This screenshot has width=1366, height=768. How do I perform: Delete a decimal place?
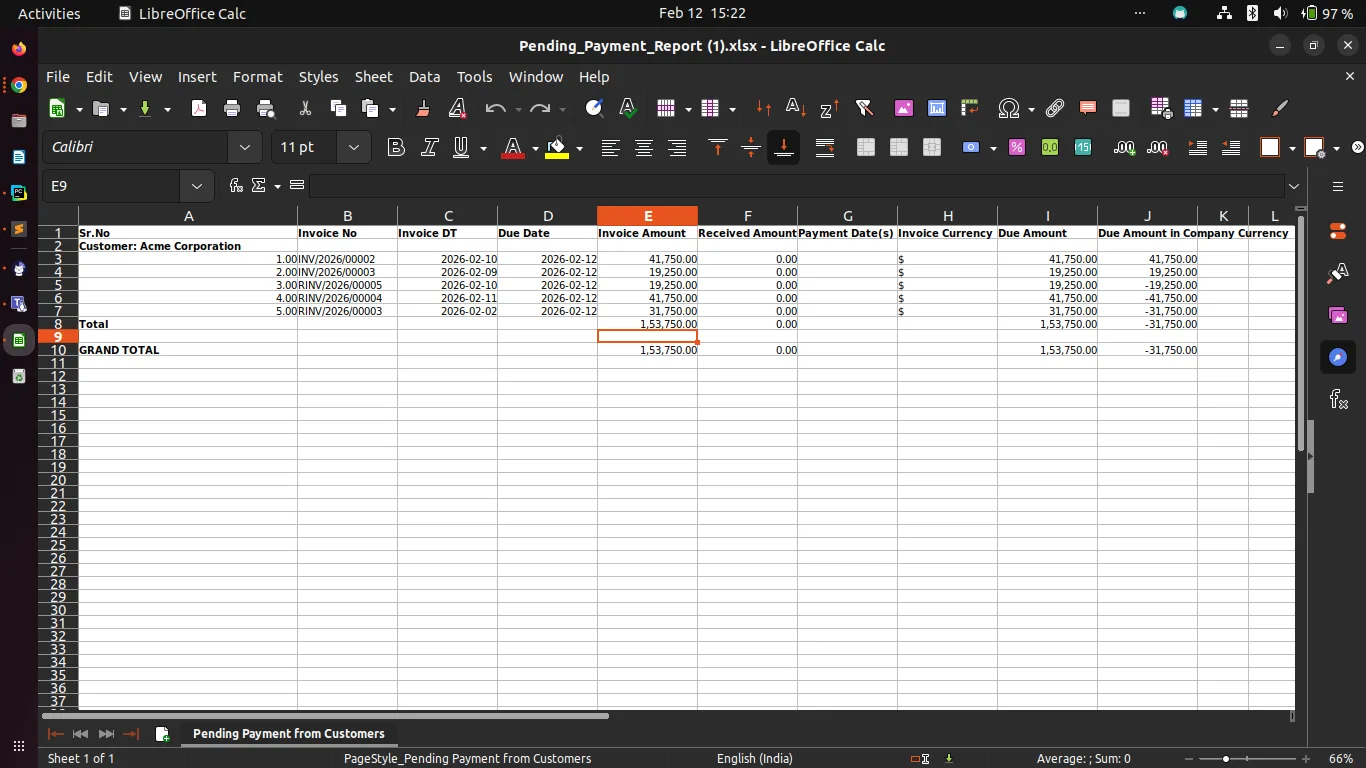(x=1157, y=148)
